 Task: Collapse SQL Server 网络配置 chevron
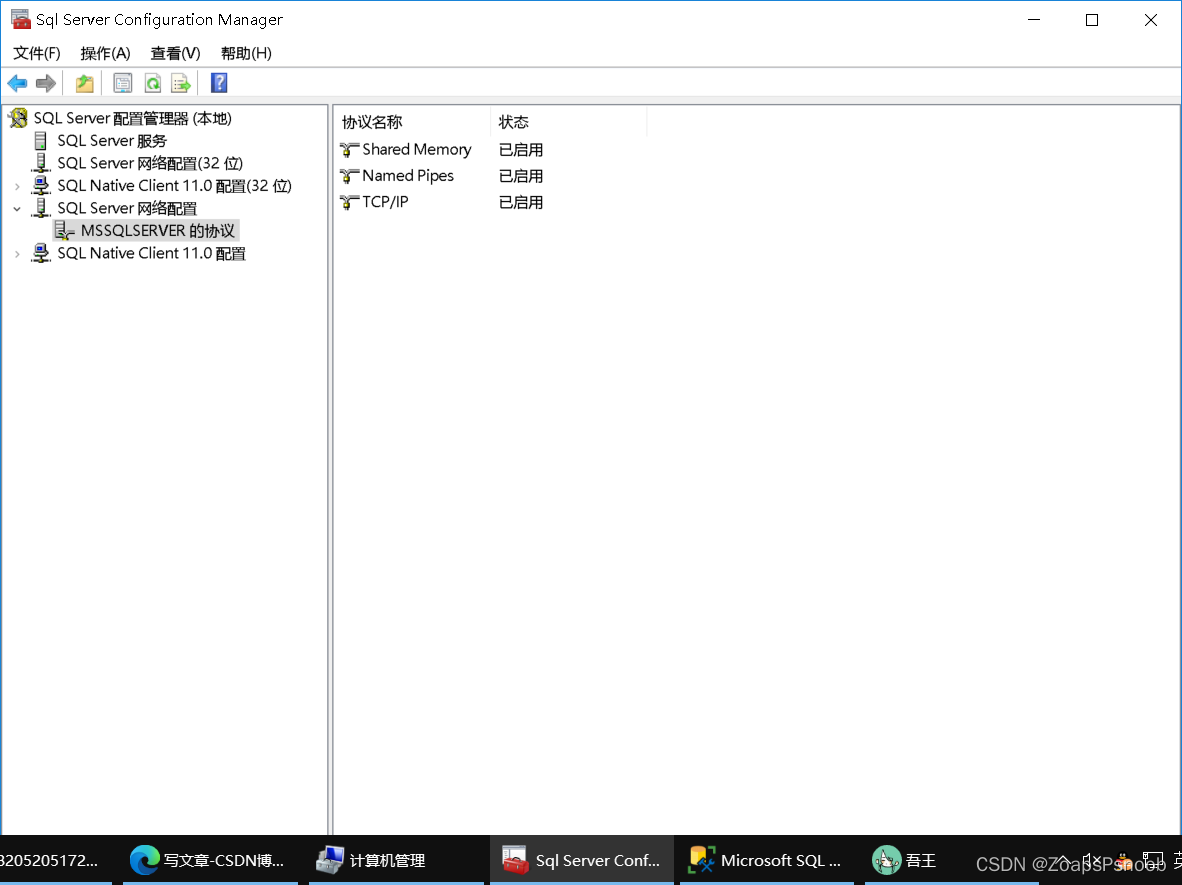(17, 209)
